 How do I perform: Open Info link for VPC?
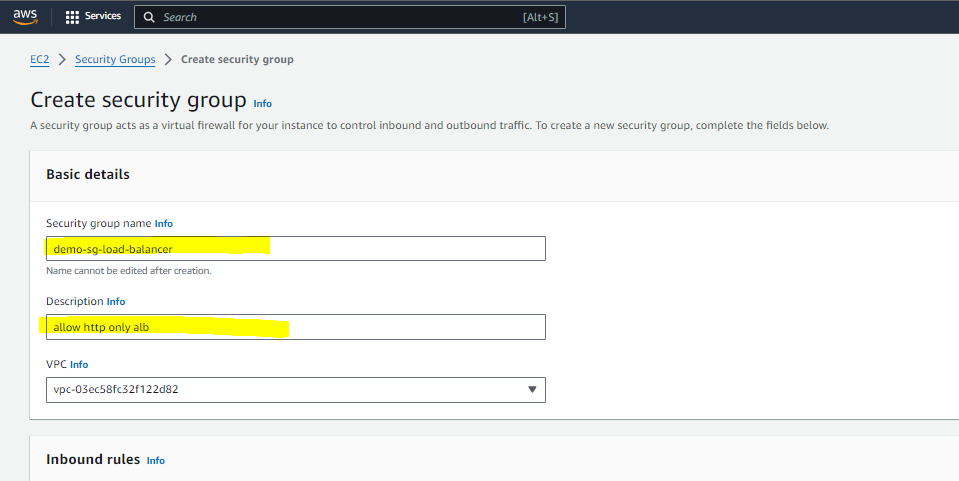[79, 364]
